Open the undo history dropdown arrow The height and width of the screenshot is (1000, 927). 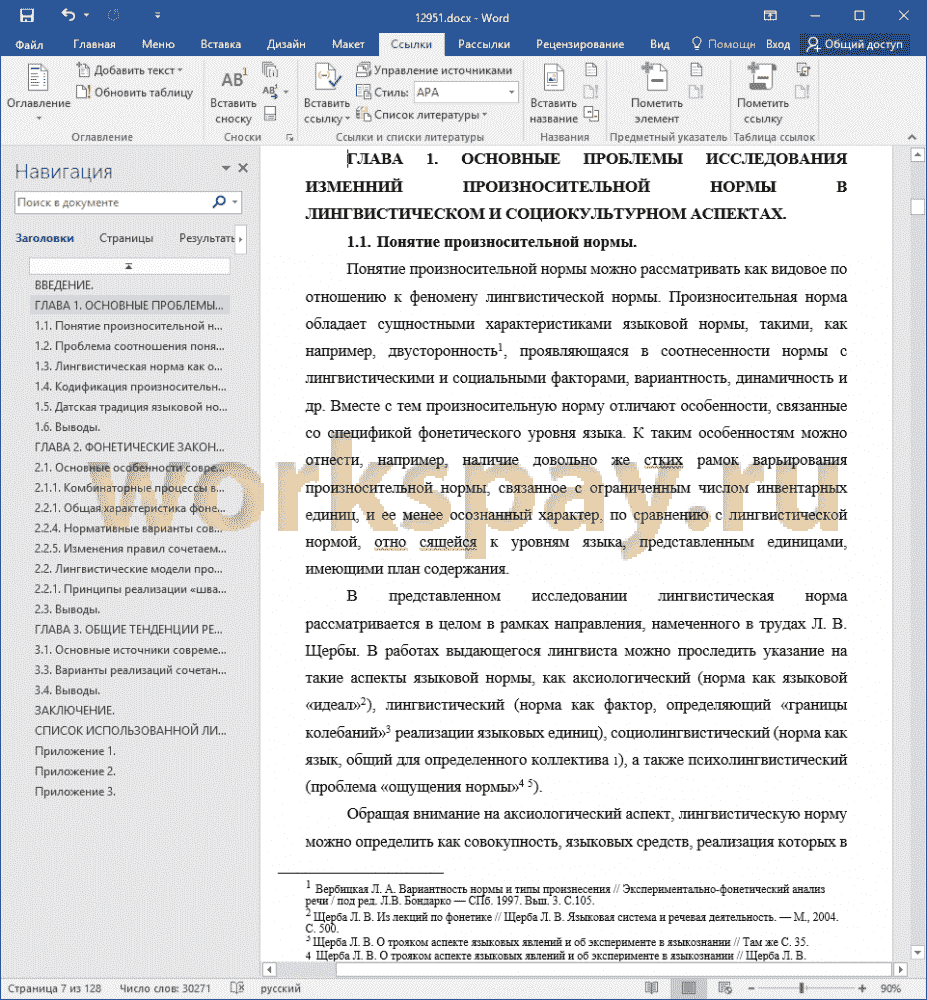pos(86,16)
